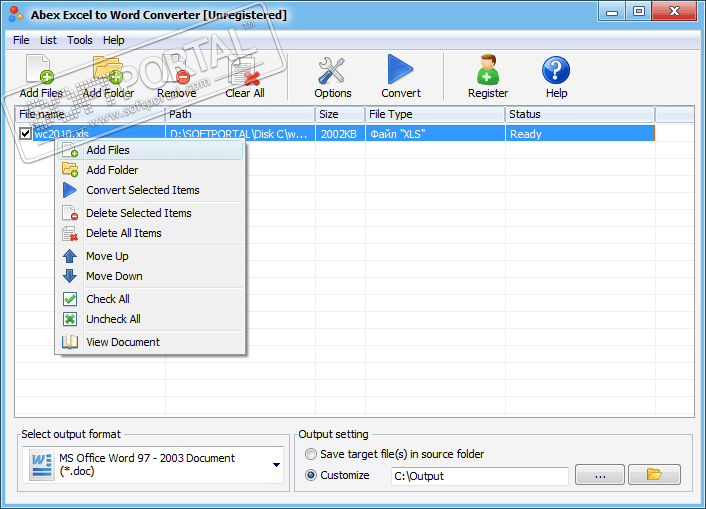This screenshot has height=509, width=706.
Task: Sort by the Size column header
Action: (340, 114)
